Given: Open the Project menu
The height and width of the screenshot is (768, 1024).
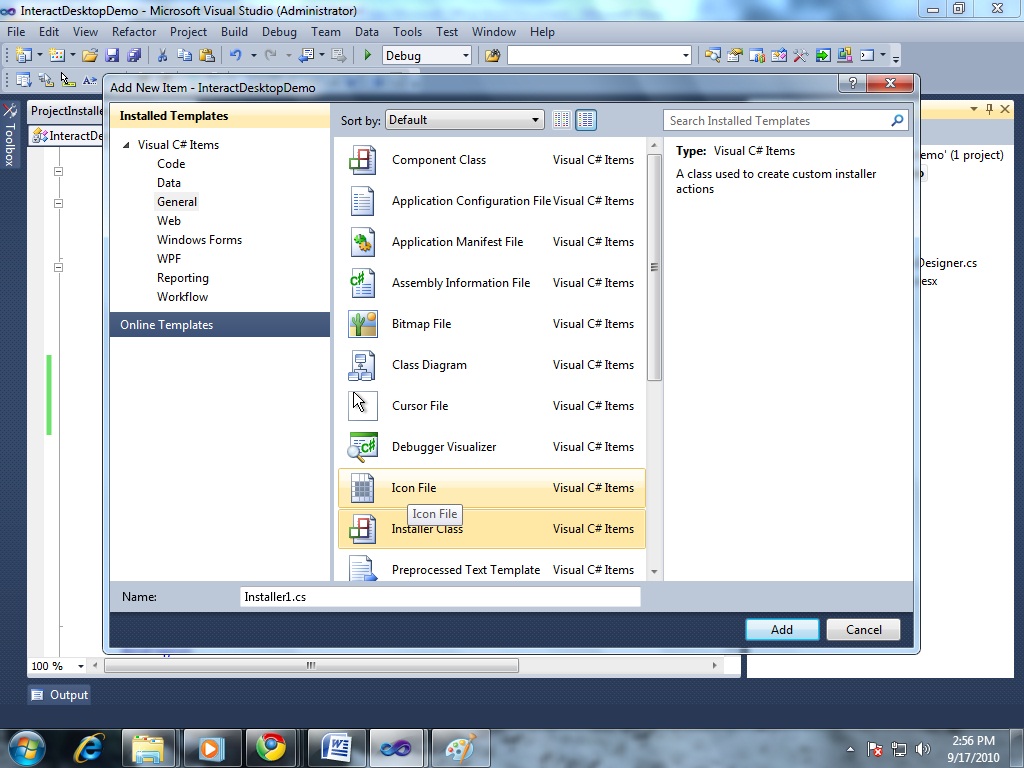Looking at the screenshot, I should pyautogui.click(x=188, y=32).
